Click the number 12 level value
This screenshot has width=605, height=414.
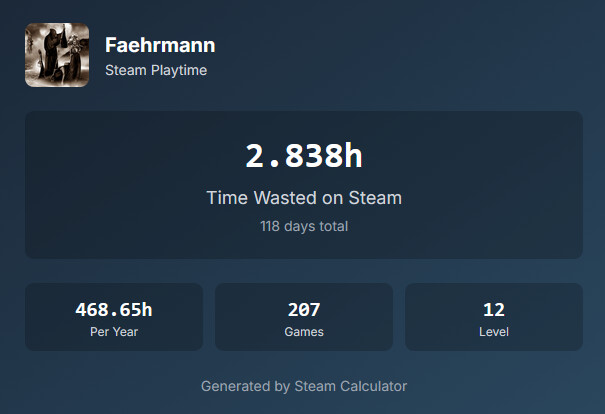(494, 310)
